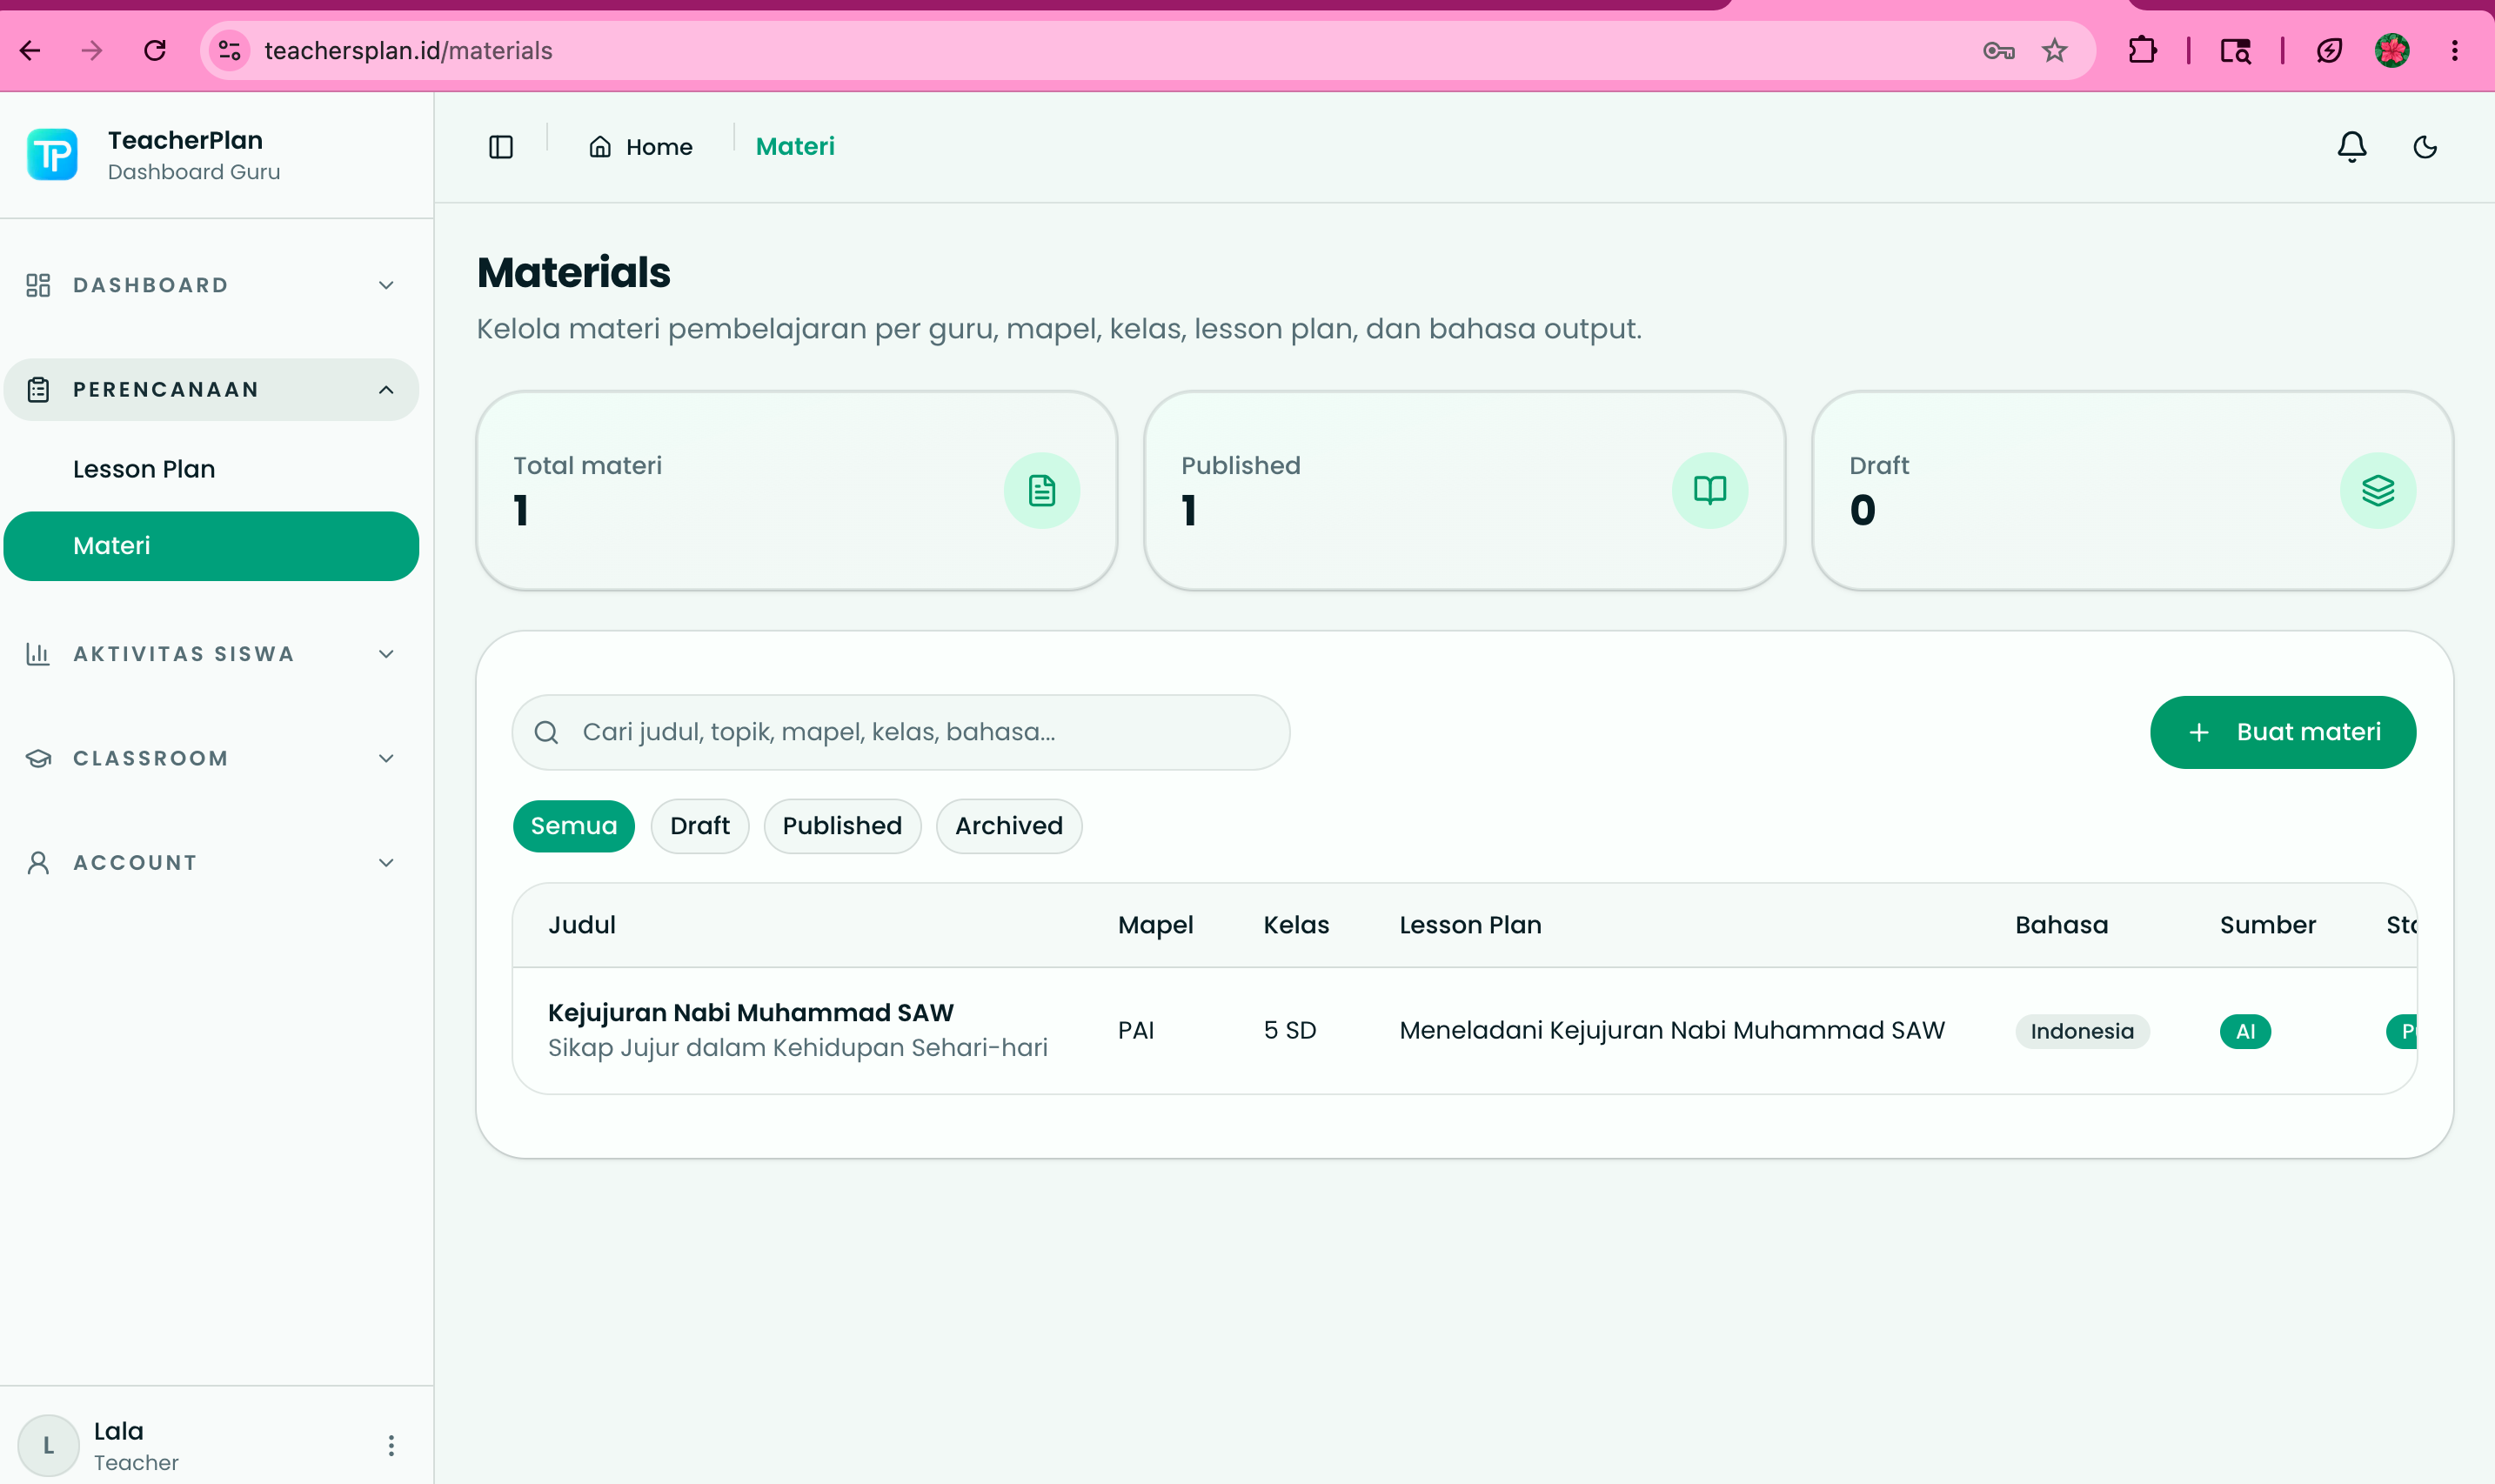2495x1484 pixels.
Task: Click the search magnifier icon
Action: (546, 732)
